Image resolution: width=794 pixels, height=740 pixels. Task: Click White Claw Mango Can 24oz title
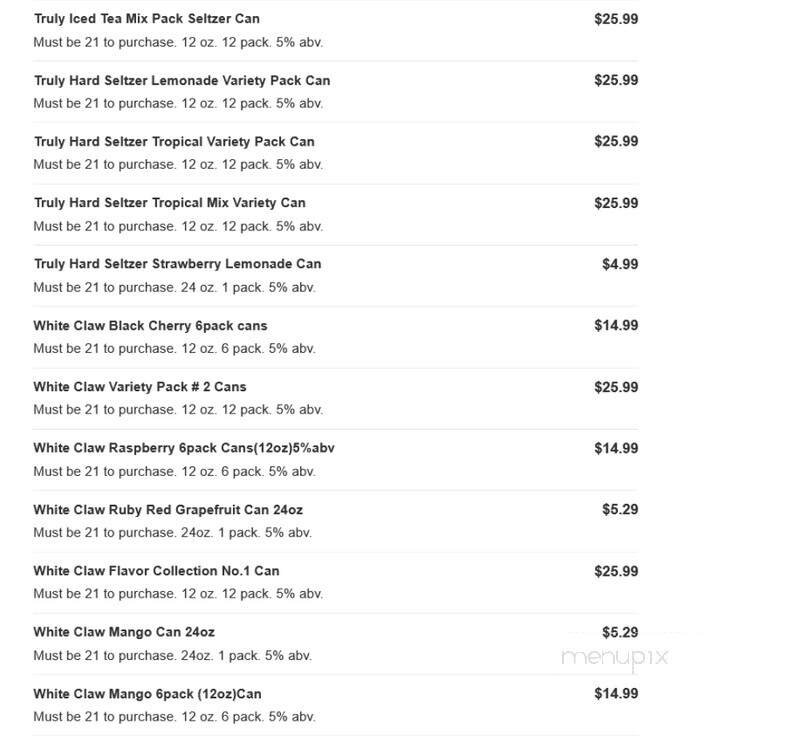click(x=123, y=632)
